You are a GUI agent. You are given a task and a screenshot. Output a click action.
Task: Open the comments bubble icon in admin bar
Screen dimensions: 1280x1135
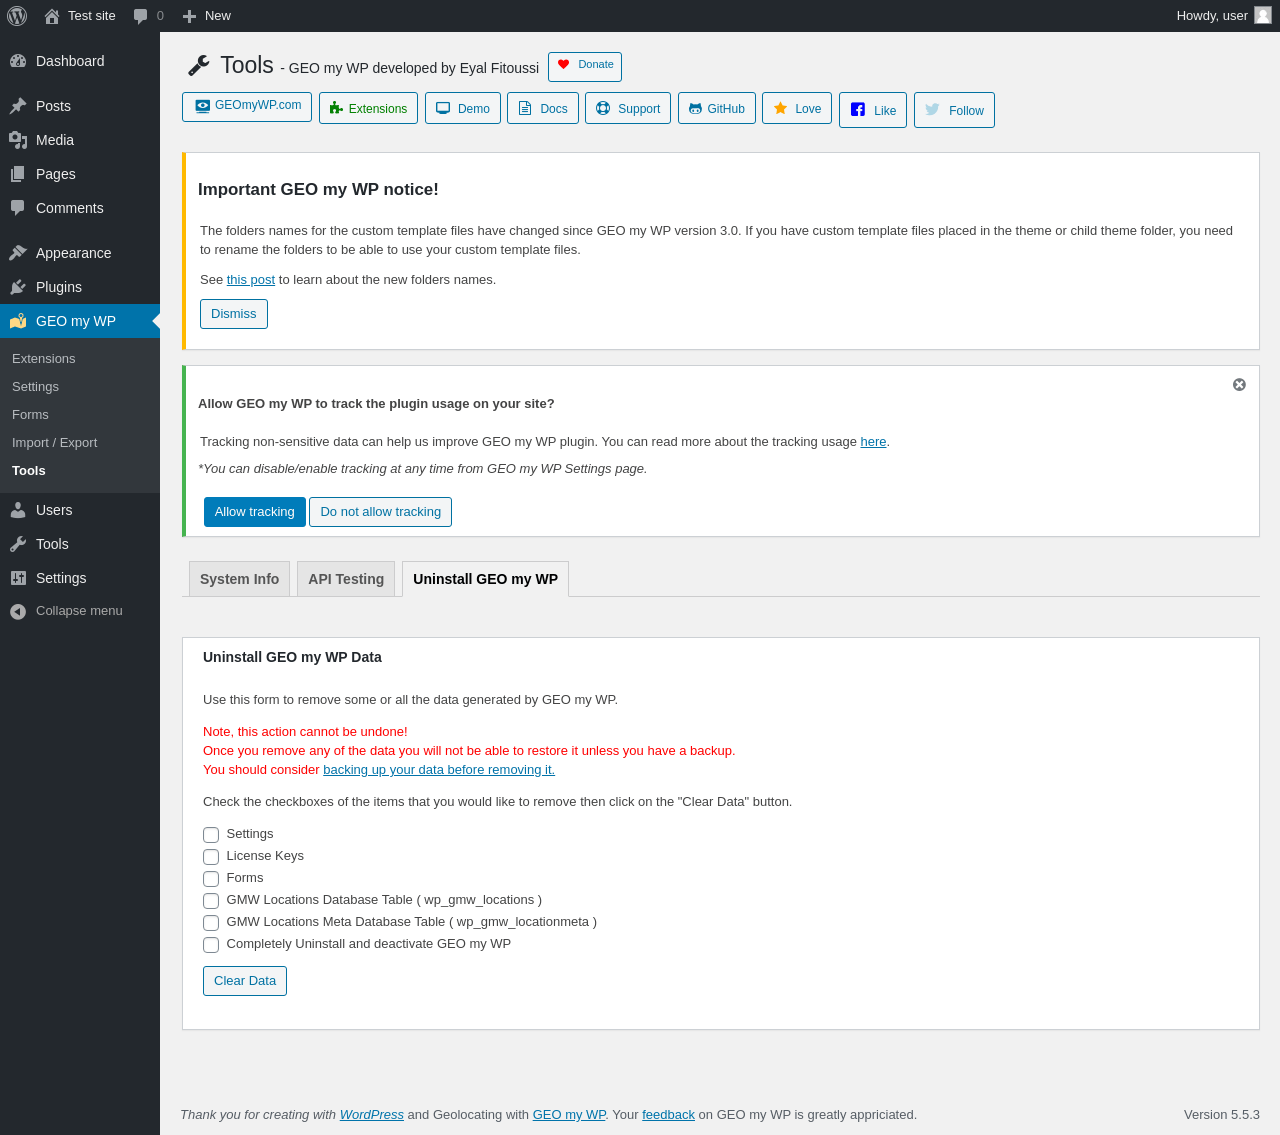click(x=141, y=16)
